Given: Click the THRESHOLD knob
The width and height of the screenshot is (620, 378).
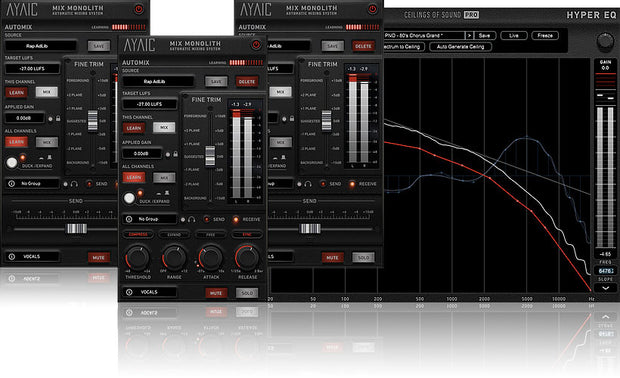Looking at the screenshot, I should [x=138, y=257].
